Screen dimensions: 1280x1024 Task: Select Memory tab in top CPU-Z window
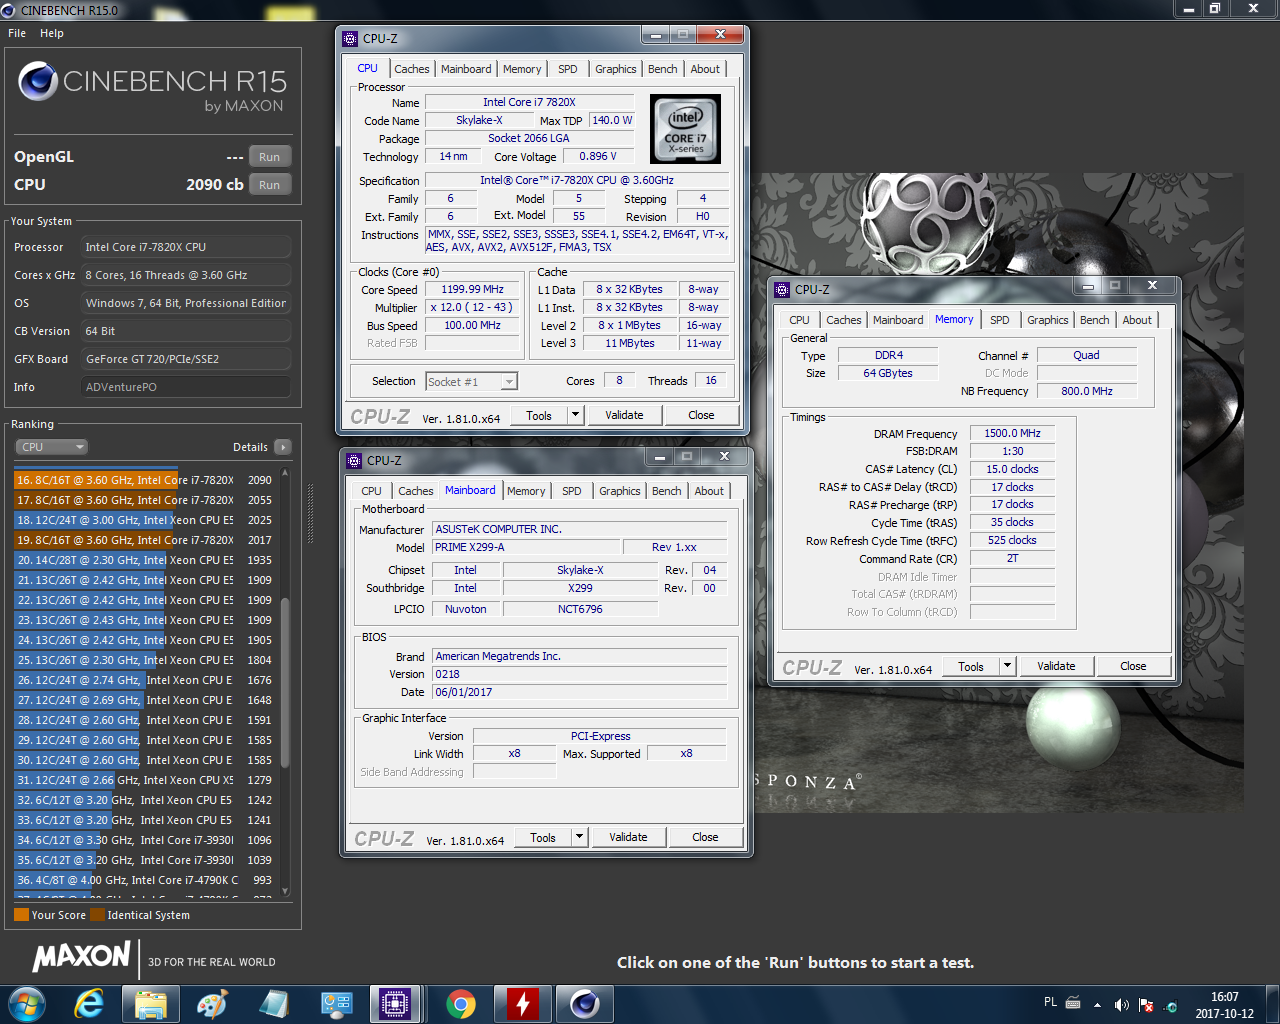[x=522, y=69]
